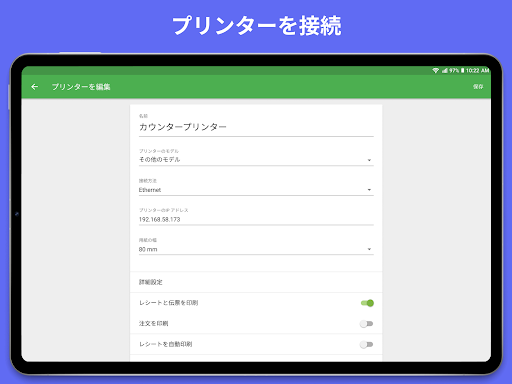Tap the 詳細設定 section header

(151, 282)
